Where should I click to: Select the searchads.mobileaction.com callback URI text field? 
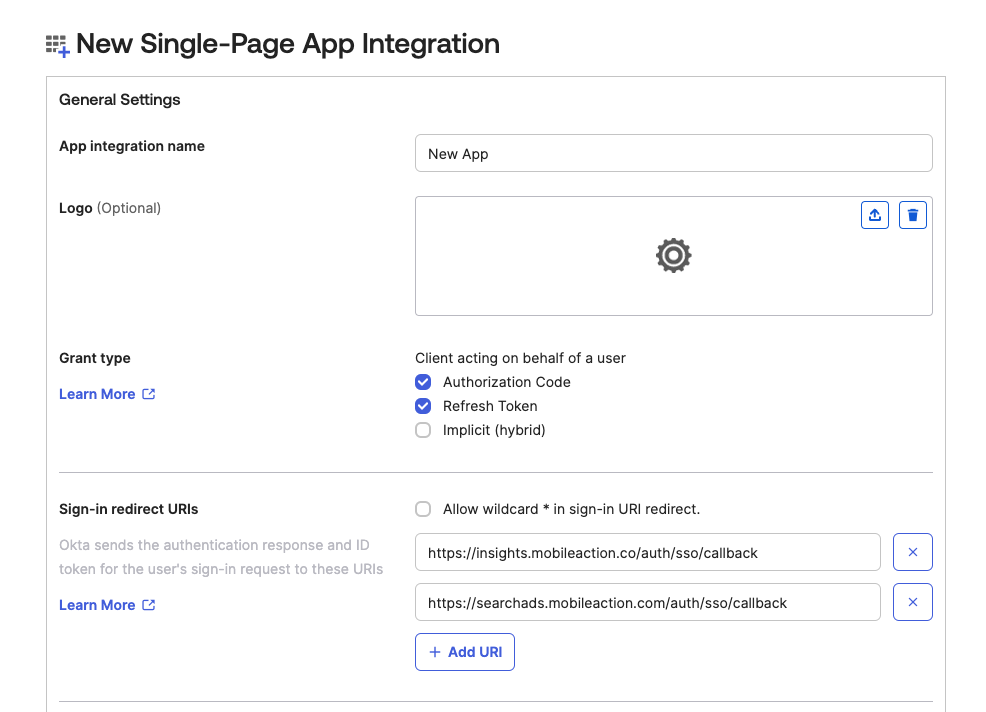tap(647, 601)
